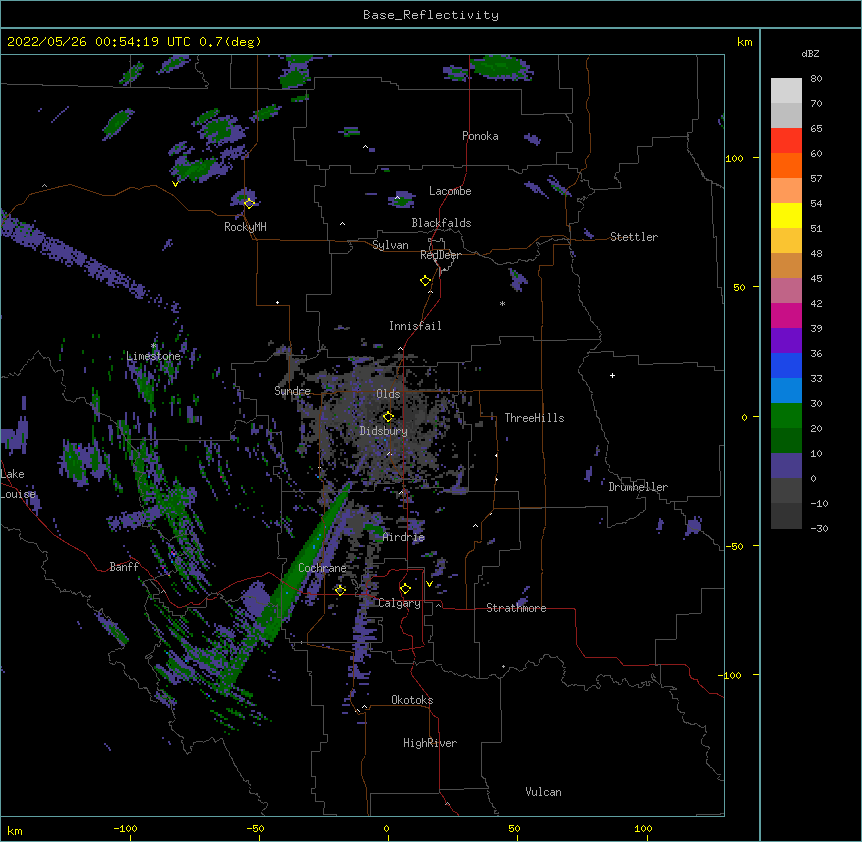Image resolution: width=862 pixels, height=842 pixels.
Task: Click the yellow diamond marker above Calgary
Action: tap(405, 589)
